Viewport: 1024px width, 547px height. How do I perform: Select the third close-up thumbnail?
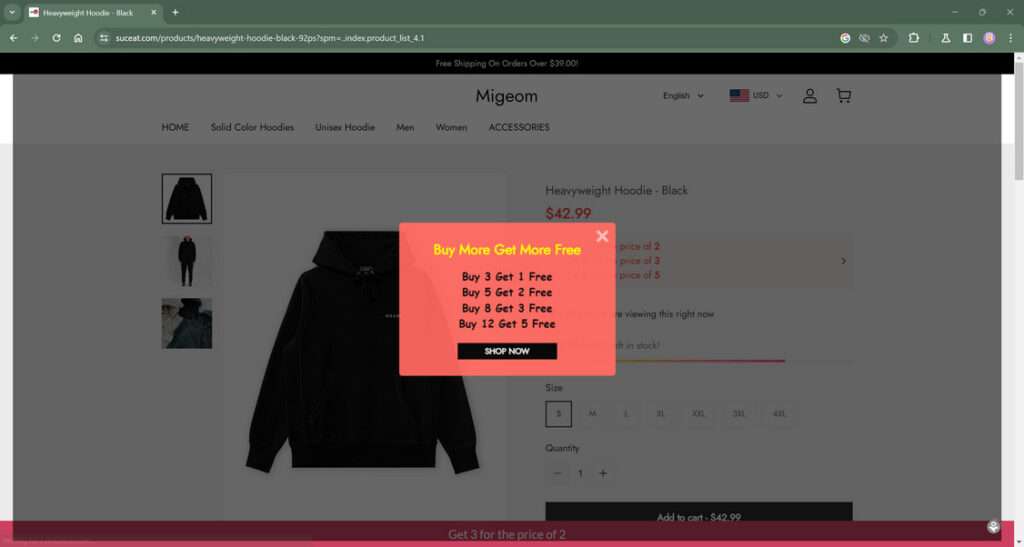click(x=187, y=323)
